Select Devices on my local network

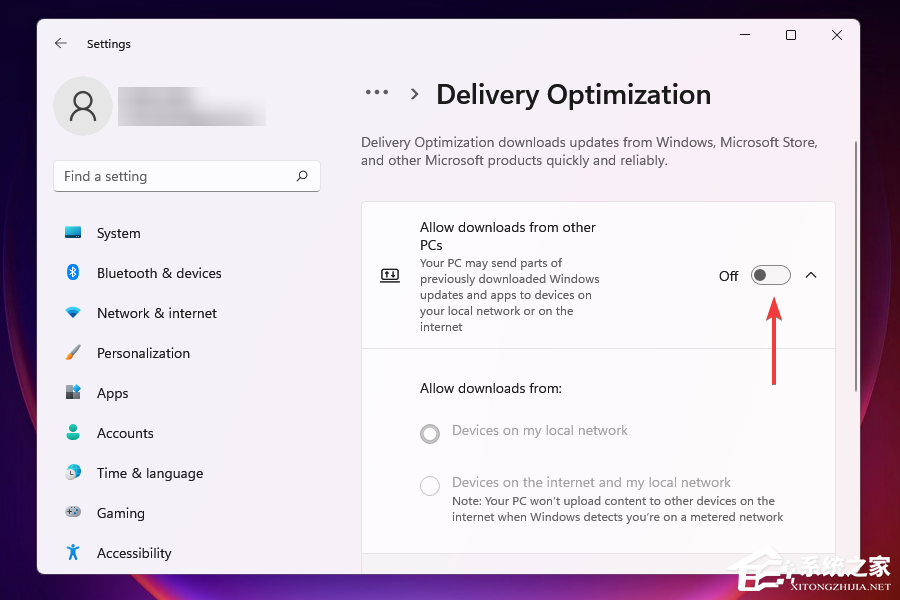(430, 434)
